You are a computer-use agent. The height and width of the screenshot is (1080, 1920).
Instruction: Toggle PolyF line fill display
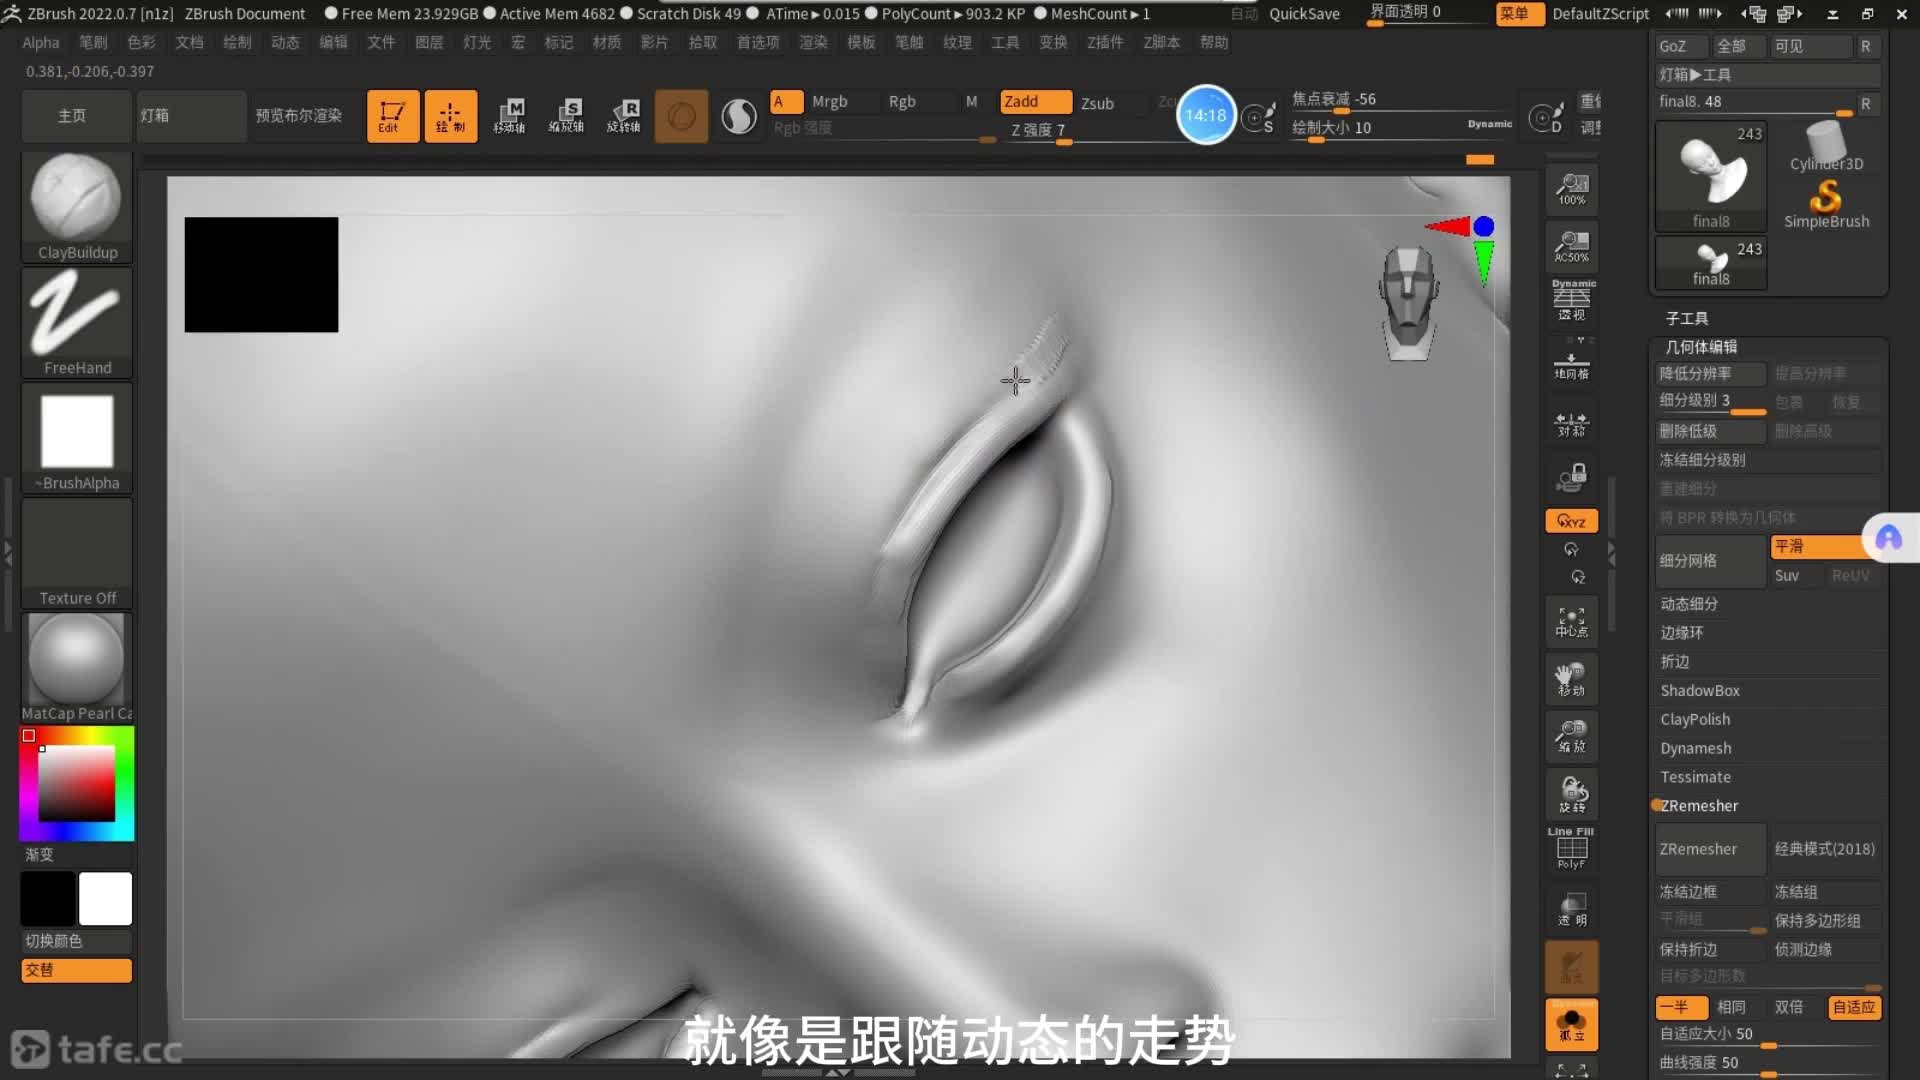click(1571, 849)
